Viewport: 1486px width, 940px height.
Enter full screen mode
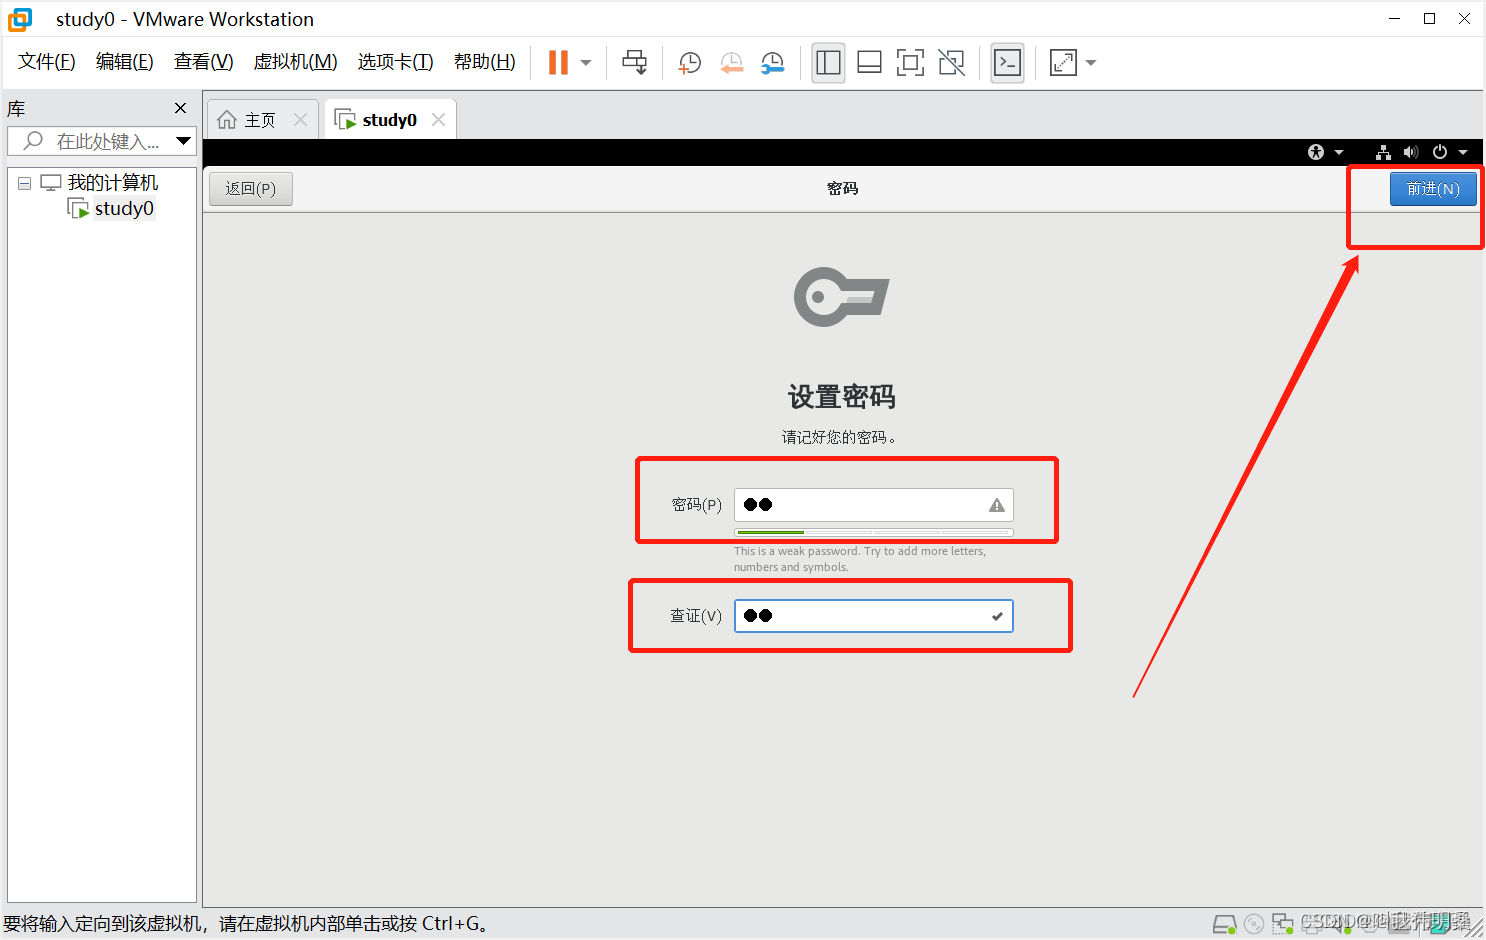[910, 63]
